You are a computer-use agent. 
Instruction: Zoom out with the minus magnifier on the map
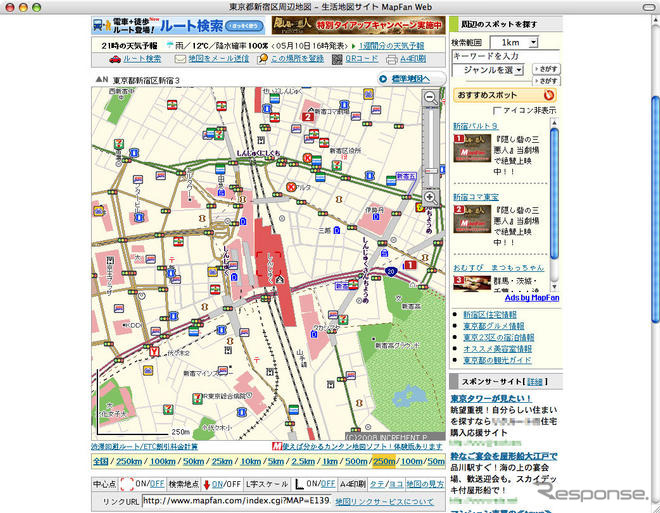(430, 98)
